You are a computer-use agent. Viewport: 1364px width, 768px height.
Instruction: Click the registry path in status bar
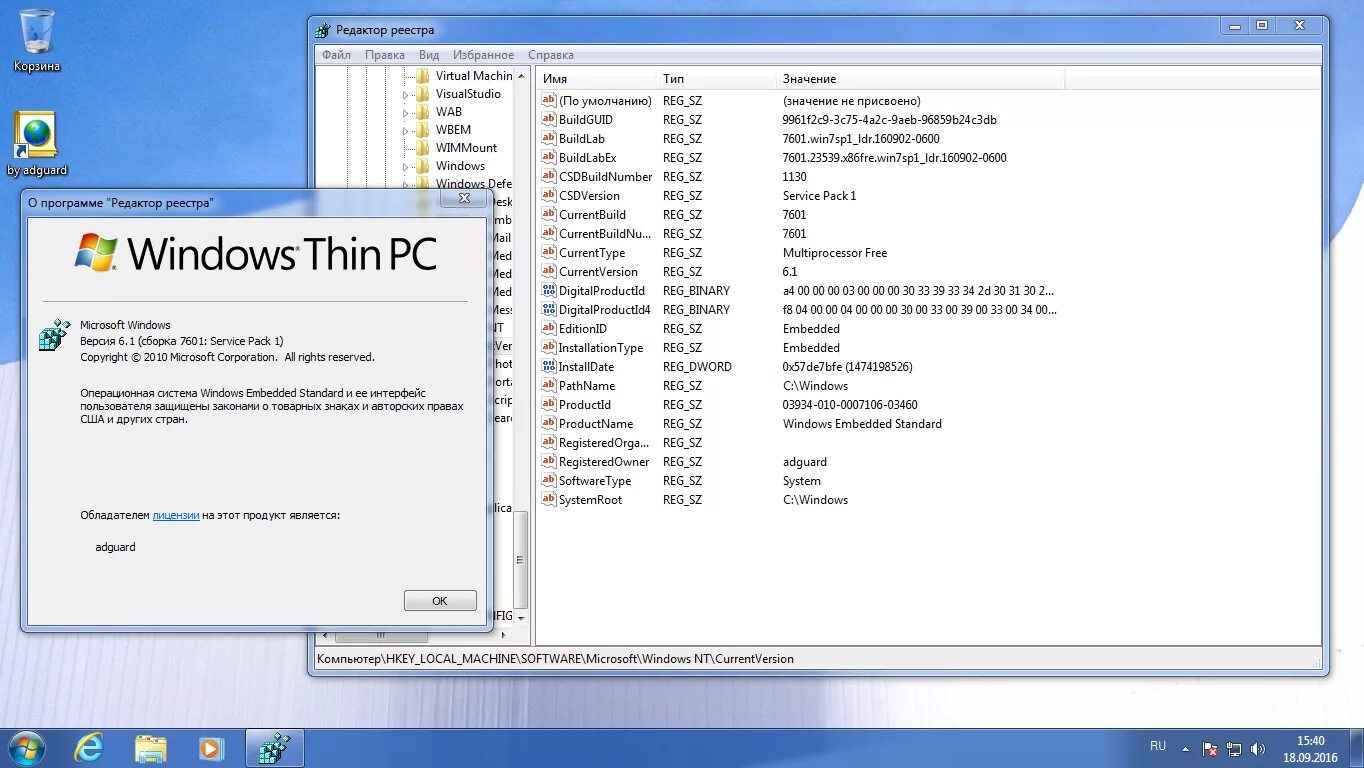(555, 659)
